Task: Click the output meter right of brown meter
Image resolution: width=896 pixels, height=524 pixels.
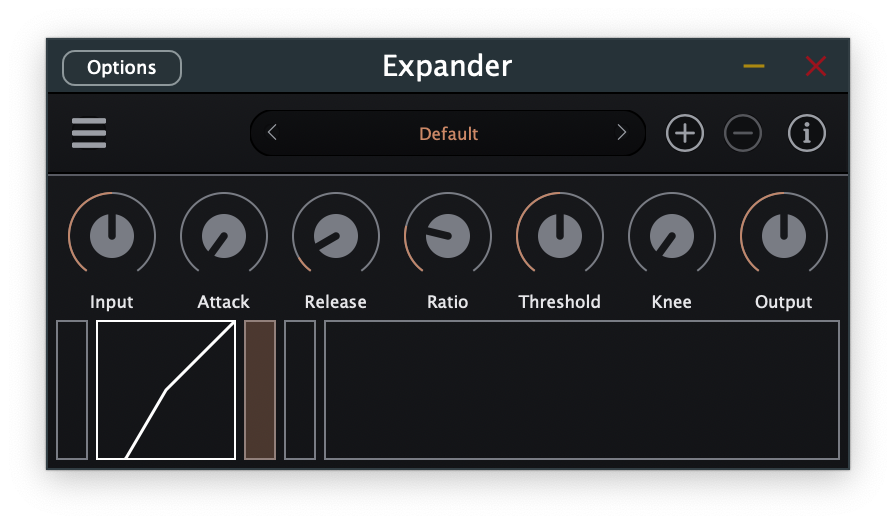Action: tap(300, 390)
